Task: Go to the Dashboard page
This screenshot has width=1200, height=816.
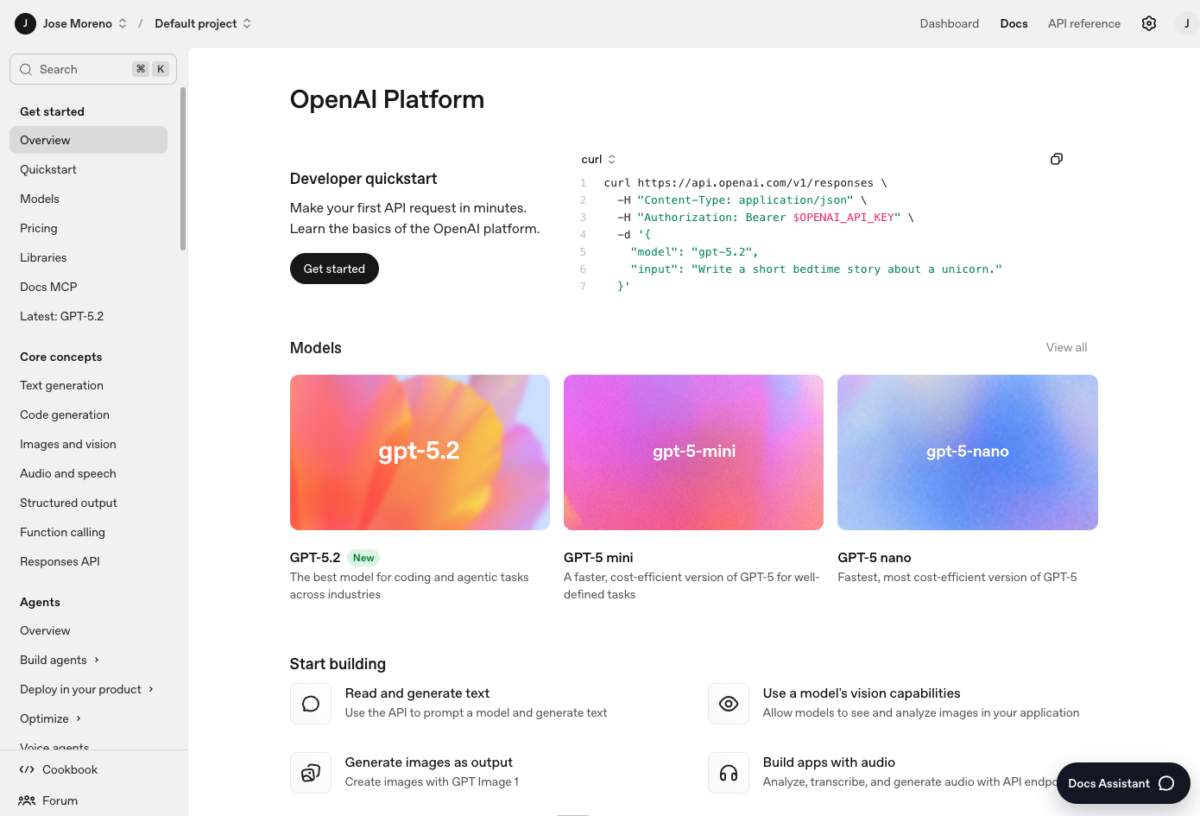Action: tap(948, 22)
